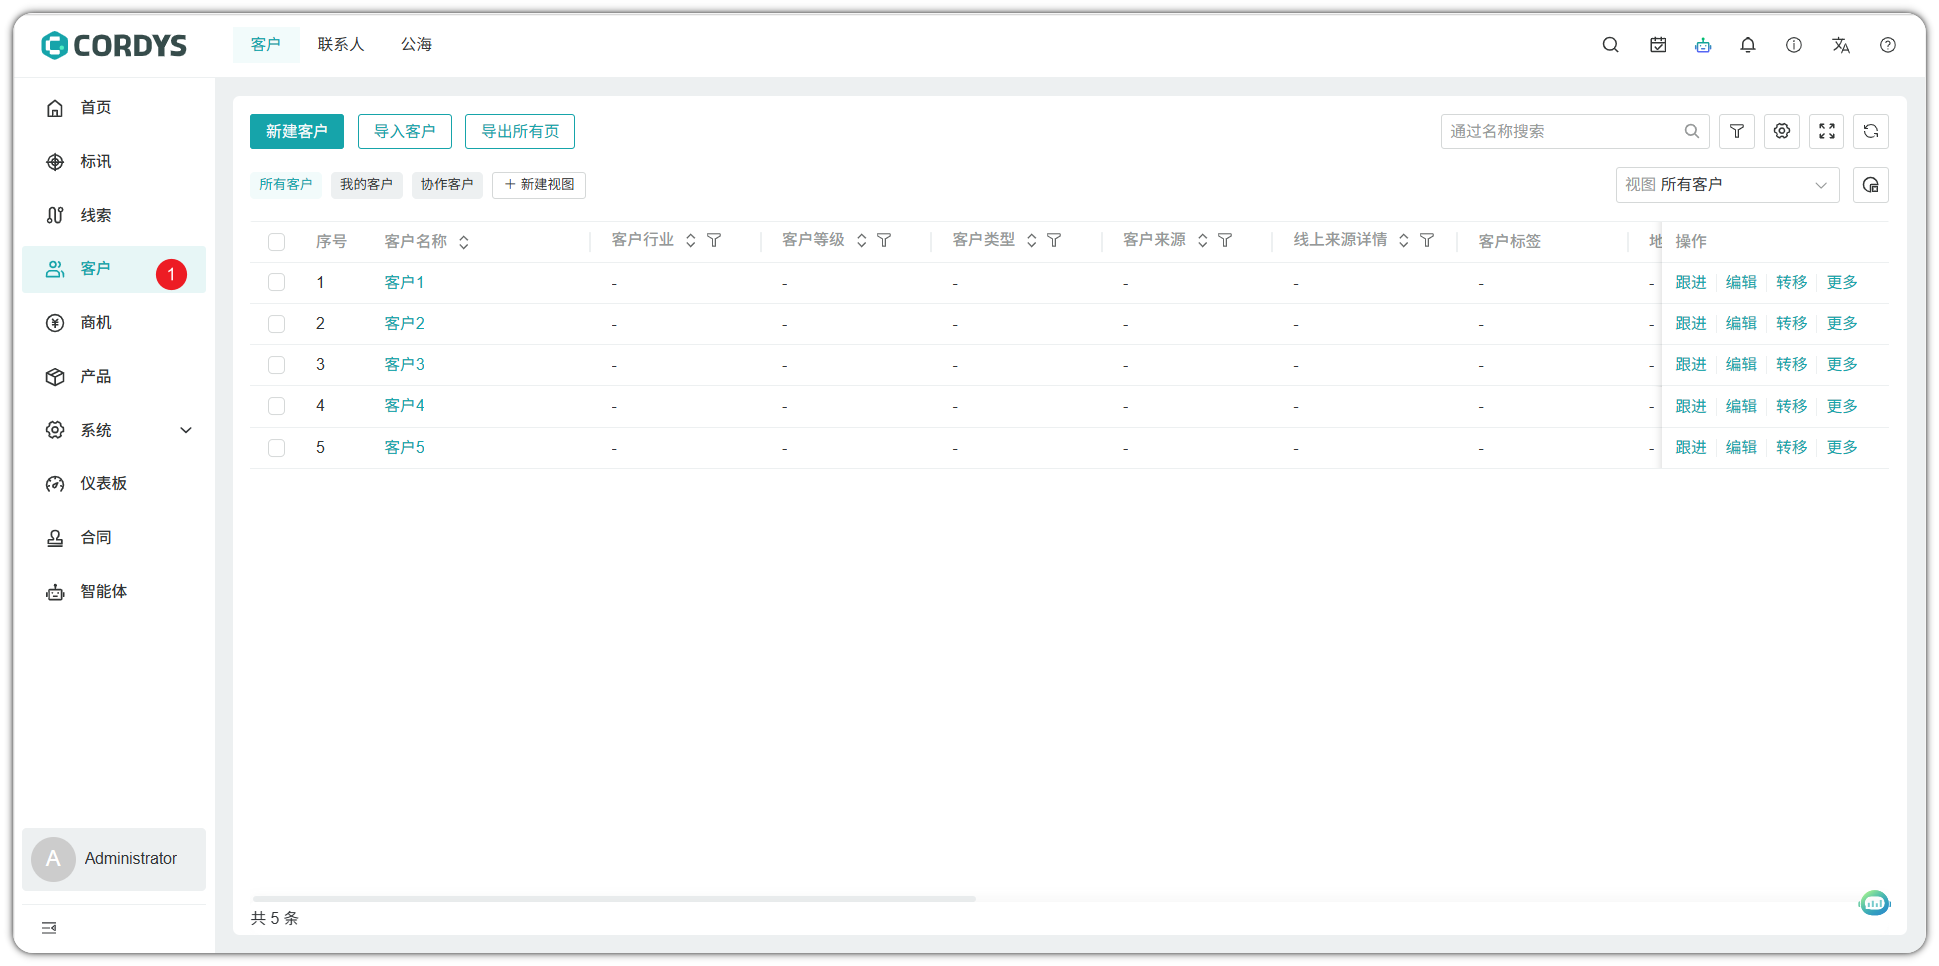The width and height of the screenshot is (1939, 966).
Task: Click the 新建客户 button
Action: pos(296,131)
